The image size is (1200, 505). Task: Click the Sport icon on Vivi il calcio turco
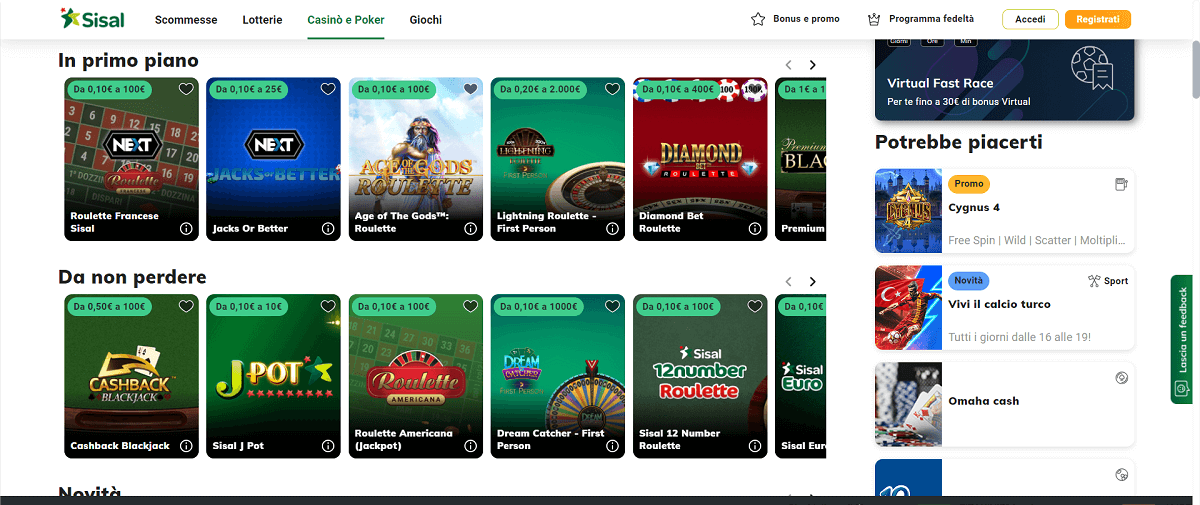pos(1094,281)
